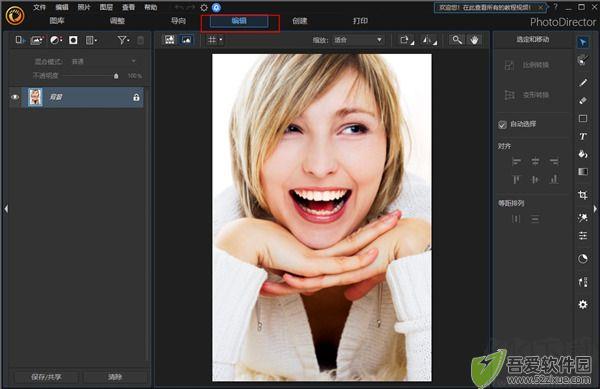Align vertical centers in alignment panel
Screen dimensions: 600x389
click(535, 179)
